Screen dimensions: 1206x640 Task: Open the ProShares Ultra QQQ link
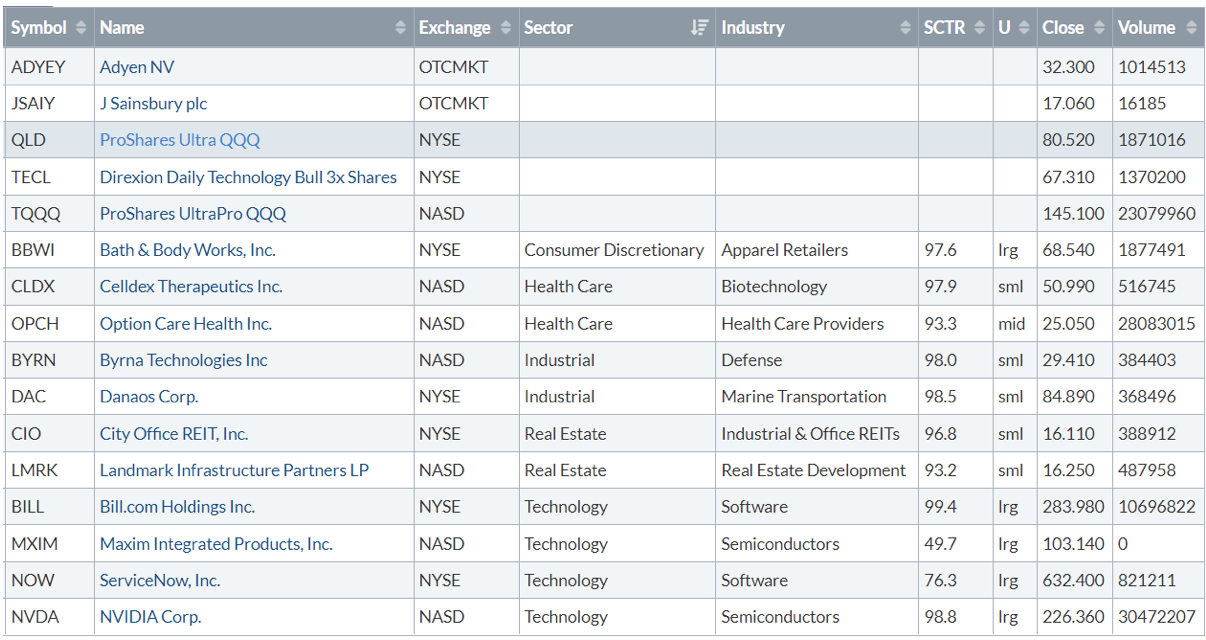179,140
